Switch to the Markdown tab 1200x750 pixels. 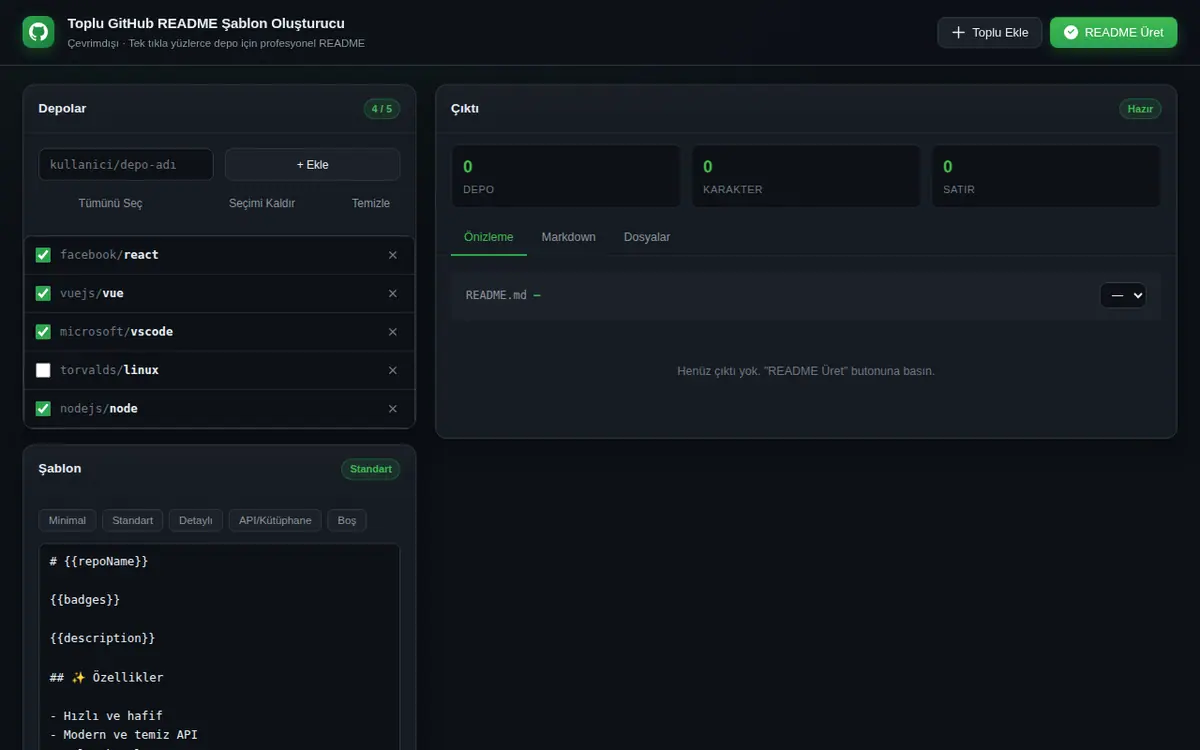569,237
